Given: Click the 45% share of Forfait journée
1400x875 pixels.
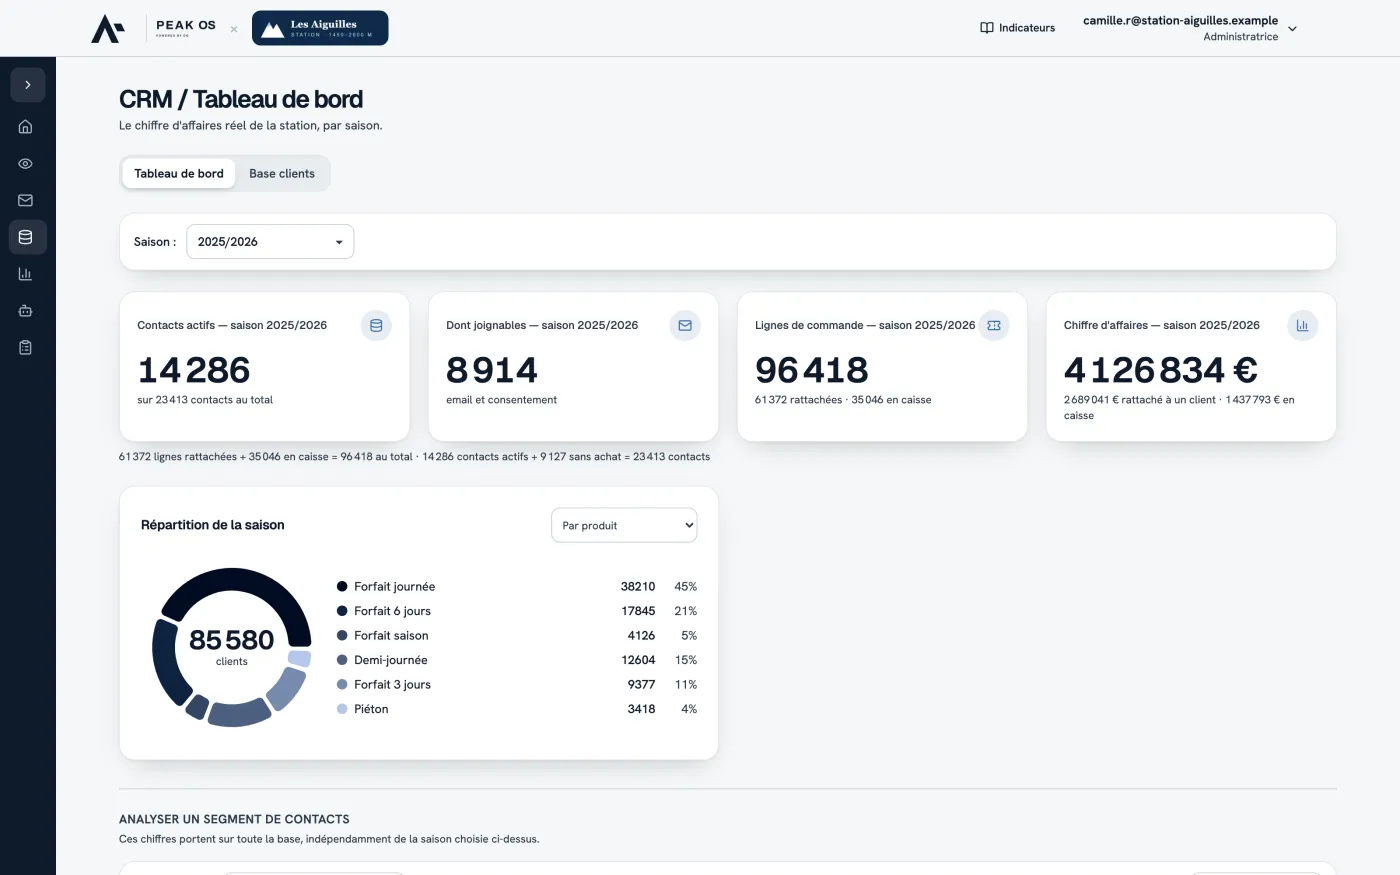Looking at the screenshot, I should point(685,587).
